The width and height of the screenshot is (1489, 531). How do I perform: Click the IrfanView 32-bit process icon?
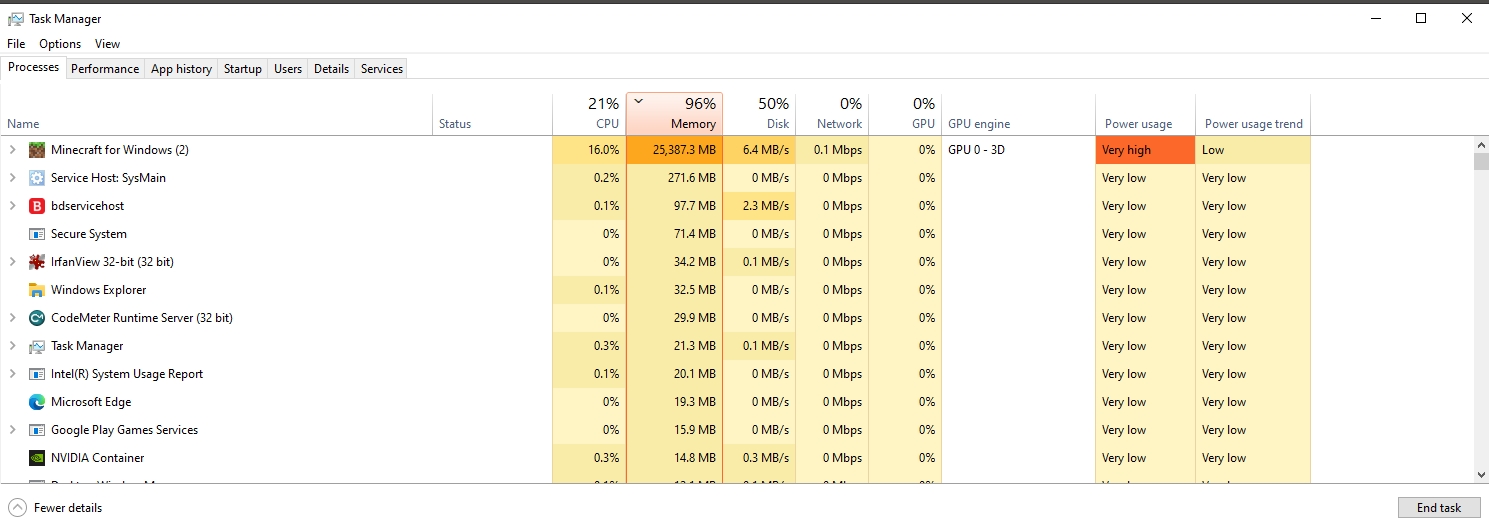point(37,262)
